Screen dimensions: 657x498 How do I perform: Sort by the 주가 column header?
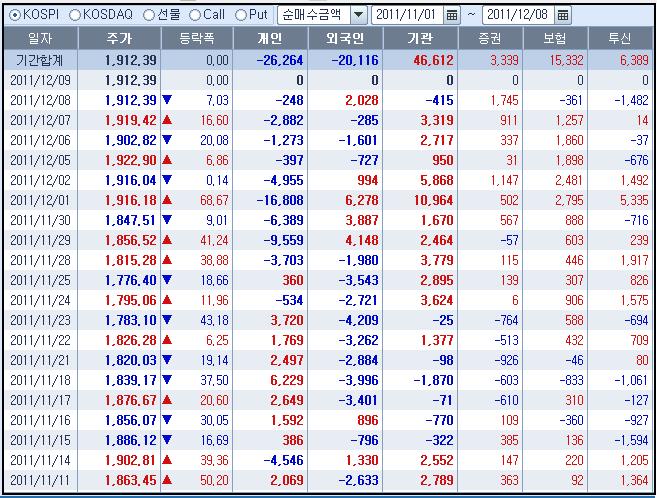click(x=119, y=39)
